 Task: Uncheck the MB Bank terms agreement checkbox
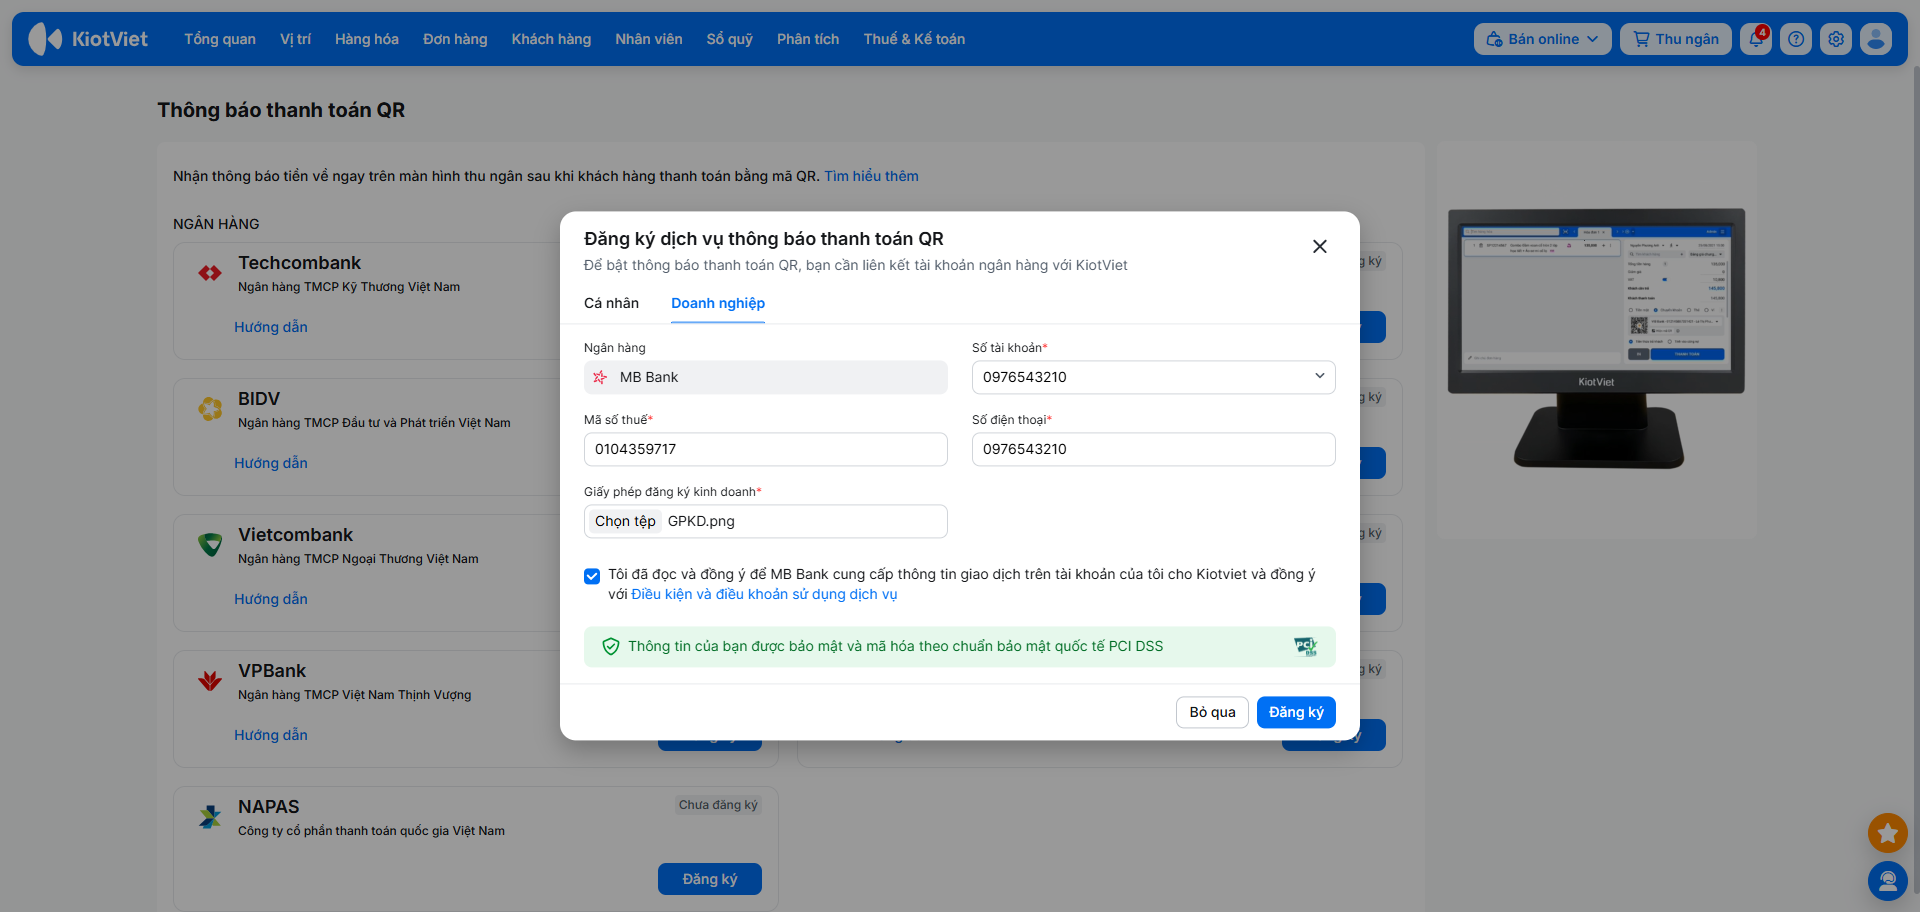coord(592,576)
